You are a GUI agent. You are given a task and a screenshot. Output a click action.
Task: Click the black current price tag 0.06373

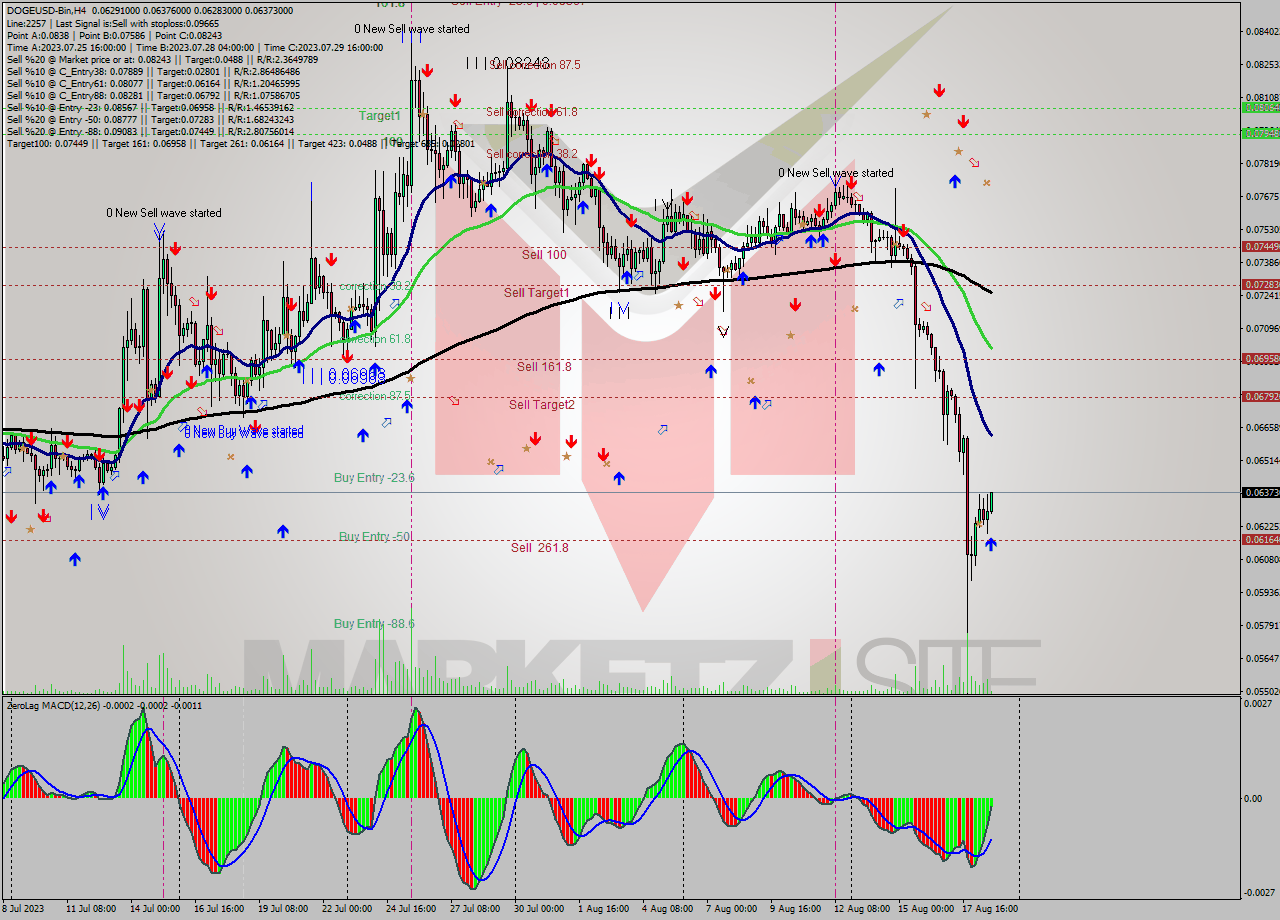pos(1260,493)
